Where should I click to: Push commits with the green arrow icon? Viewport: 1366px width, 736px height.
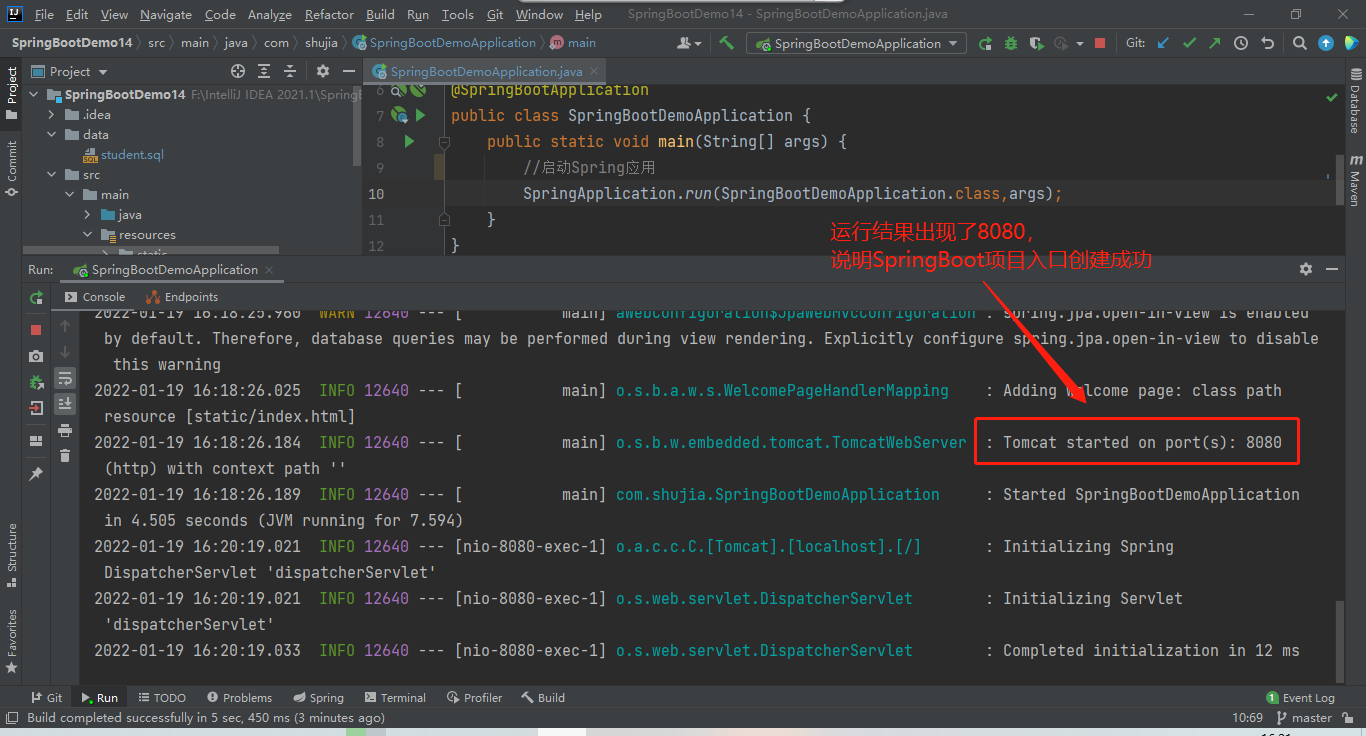tap(1214, 43)
